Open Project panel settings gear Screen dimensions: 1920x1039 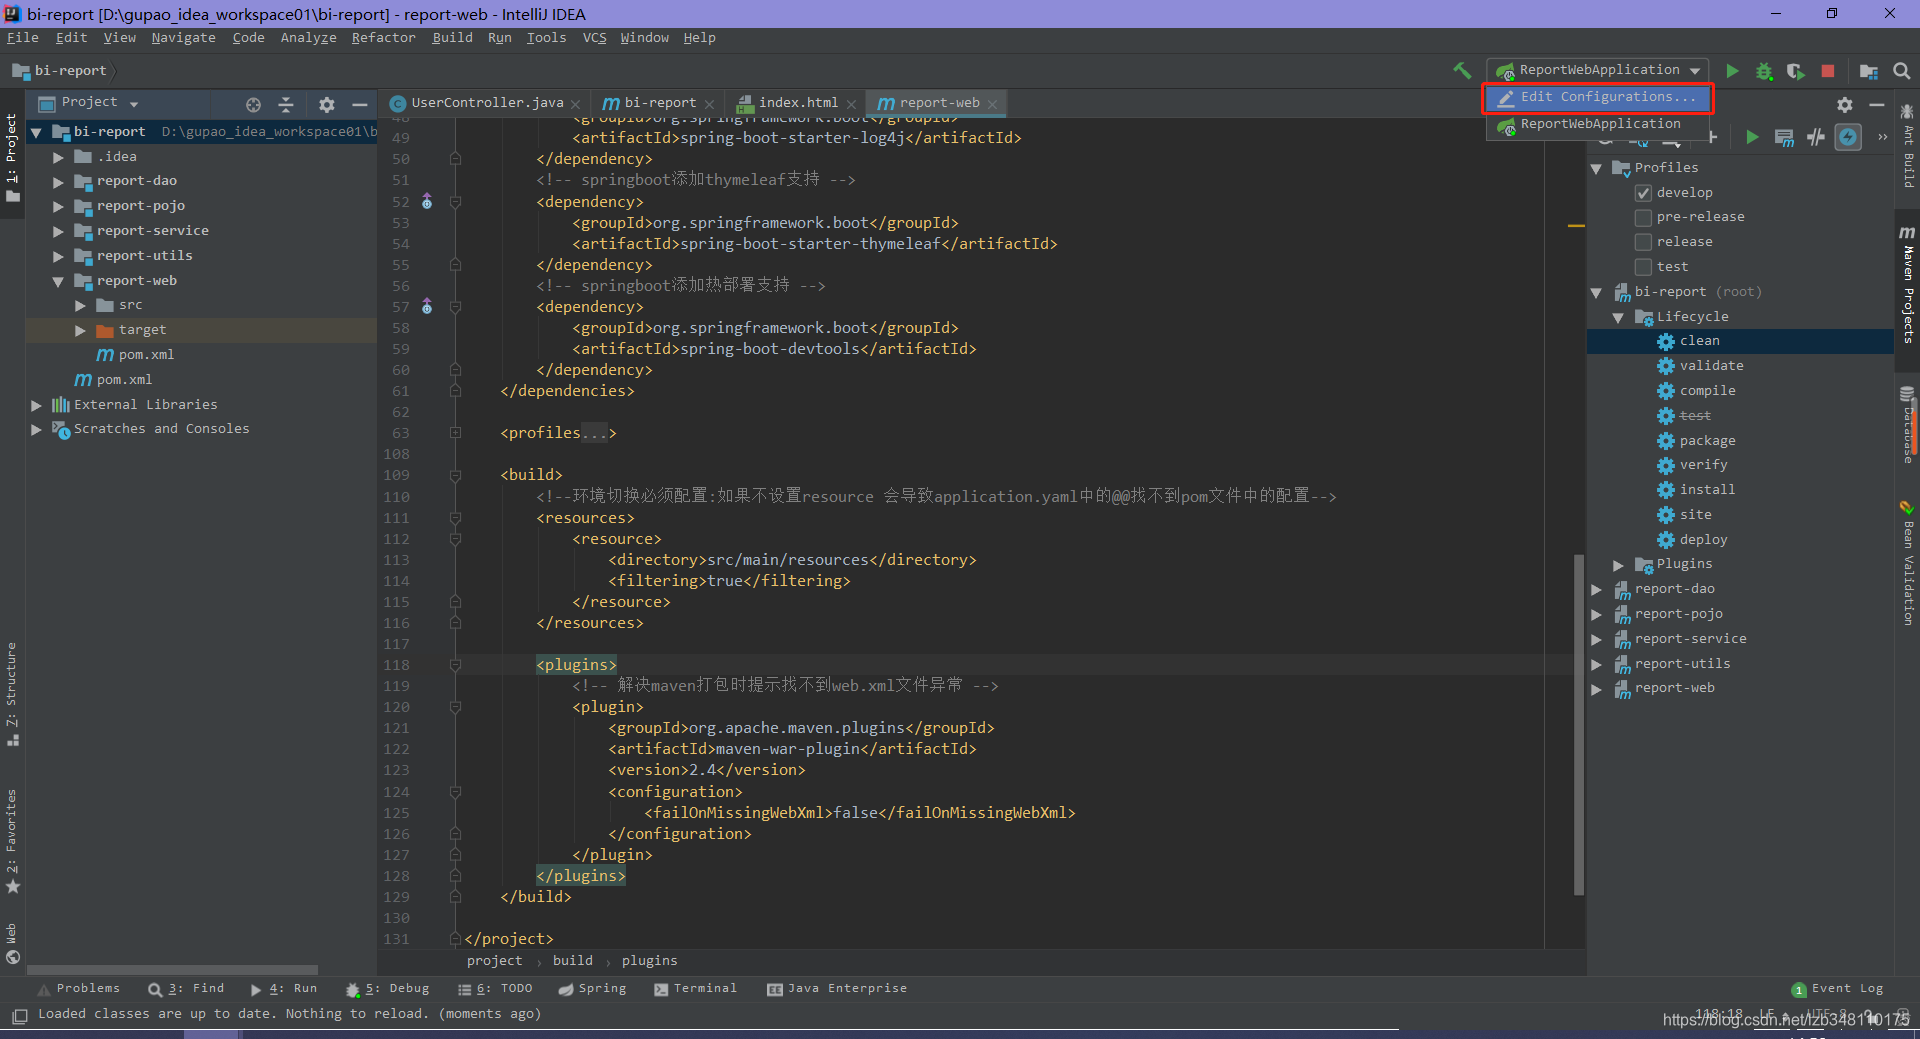coord(326,104)
